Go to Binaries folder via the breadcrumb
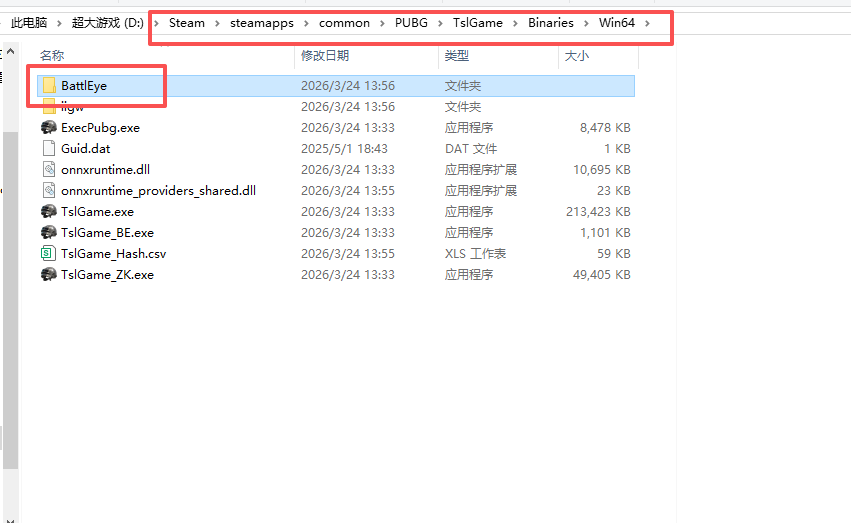The image size is (851, 523). coord(551,23)
